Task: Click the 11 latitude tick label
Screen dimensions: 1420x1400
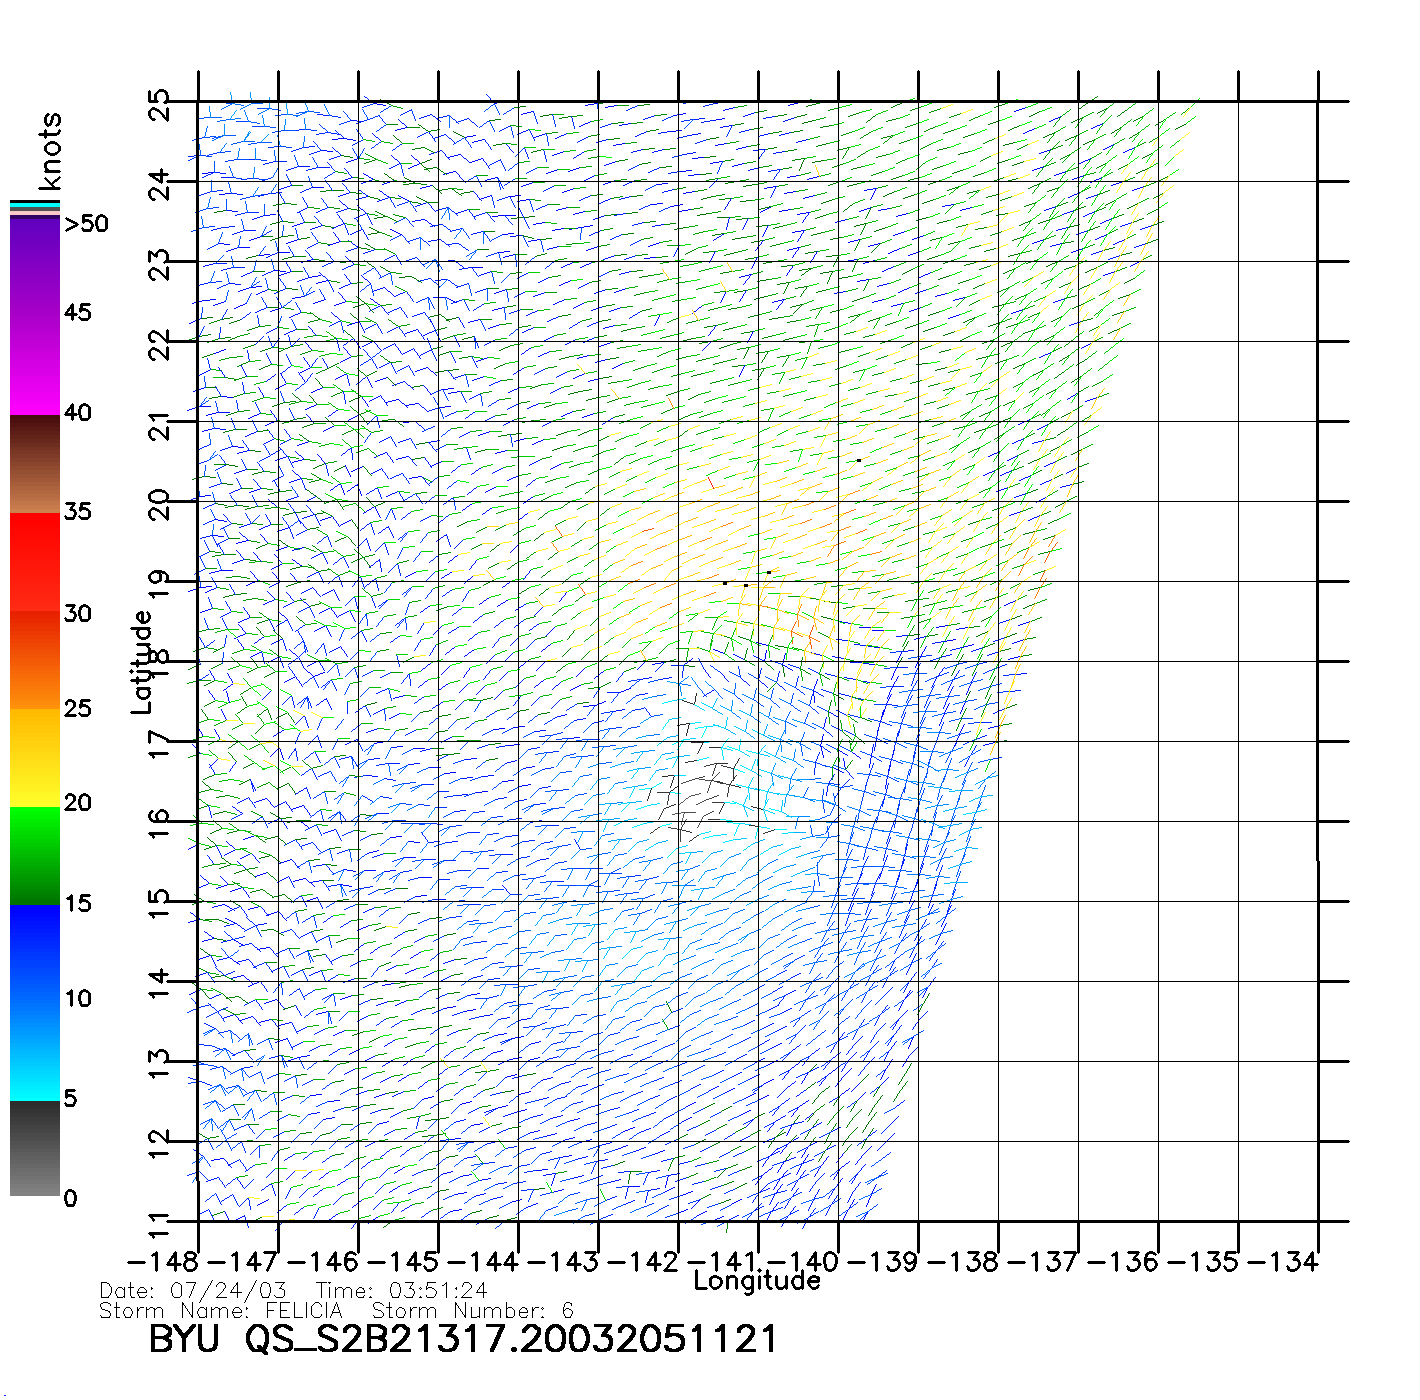Action: 159,1224
